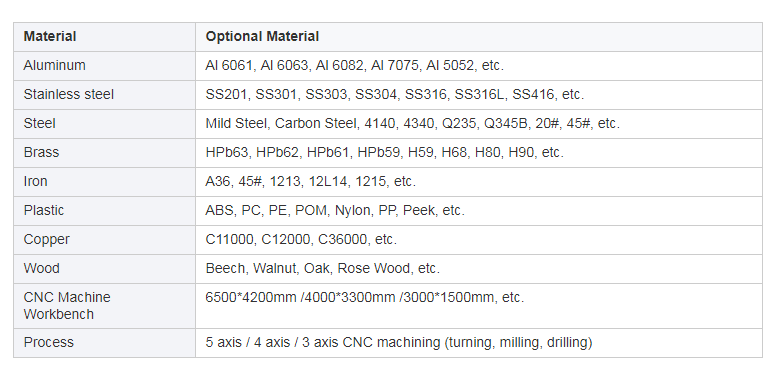The height and width of the screenshot is (371, 782).
Task: Click the Al 6061 alloys list cell
Action: pos(479,66)
